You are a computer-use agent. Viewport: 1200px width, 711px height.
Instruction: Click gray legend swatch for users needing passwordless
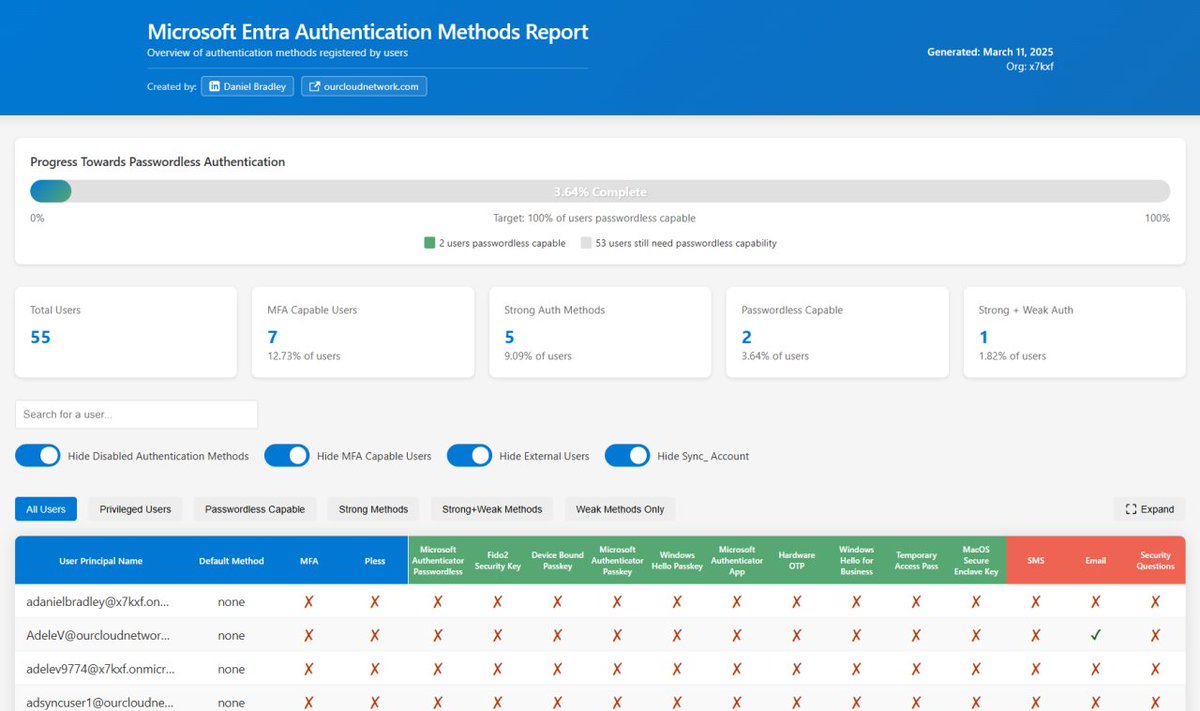coord(586,243)
